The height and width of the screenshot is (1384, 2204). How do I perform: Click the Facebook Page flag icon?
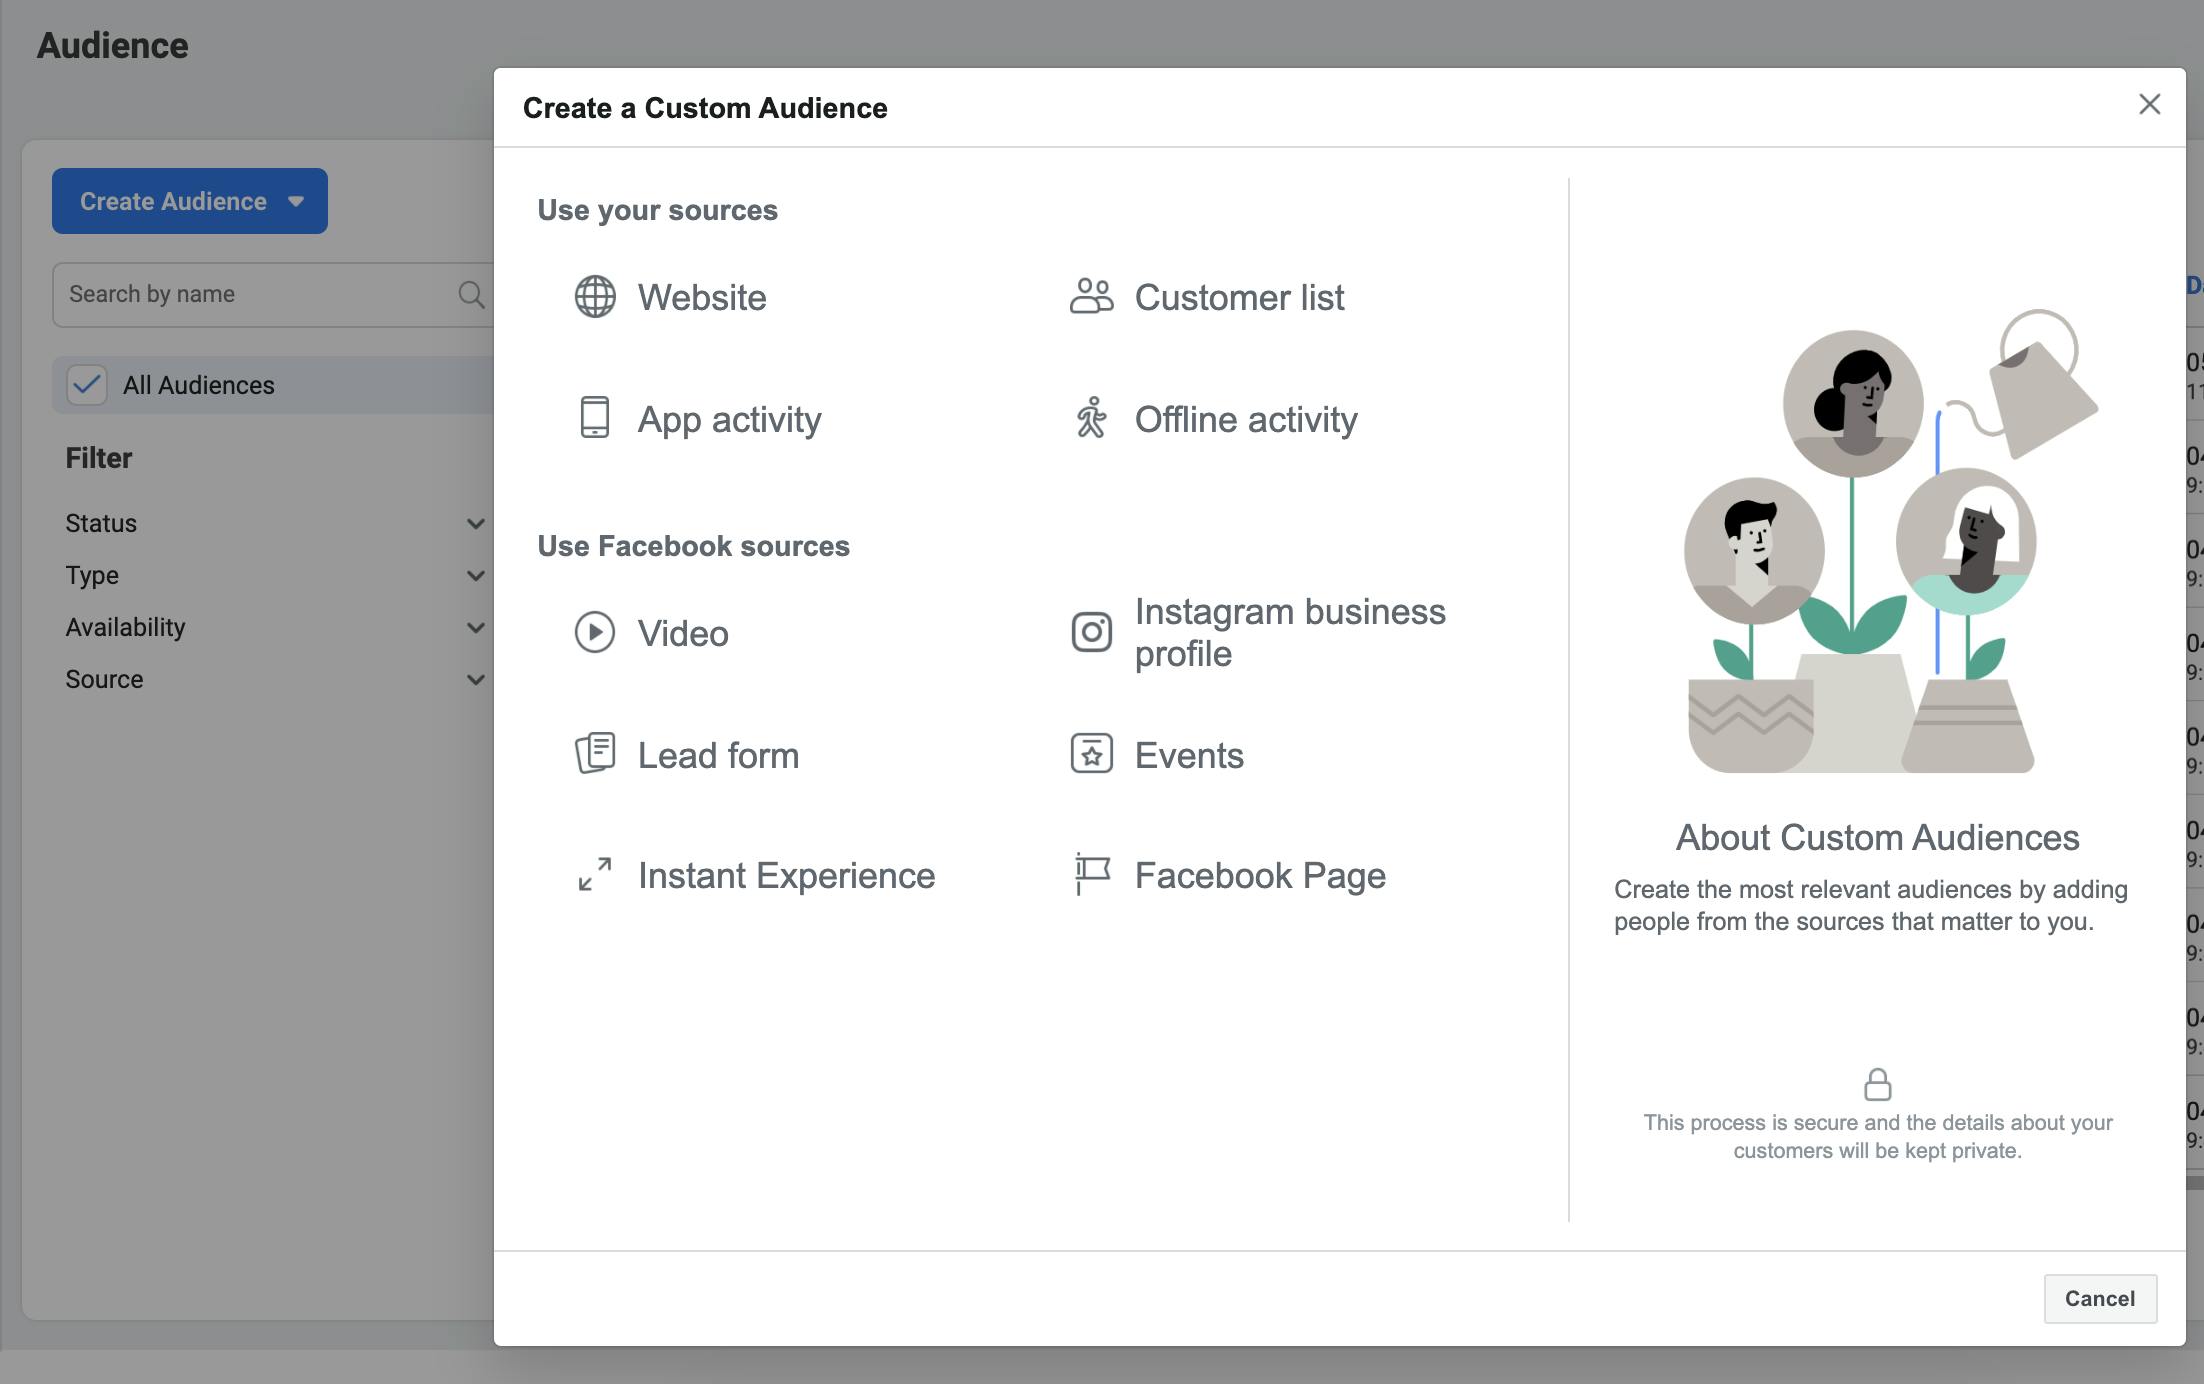click(1091, 874)
